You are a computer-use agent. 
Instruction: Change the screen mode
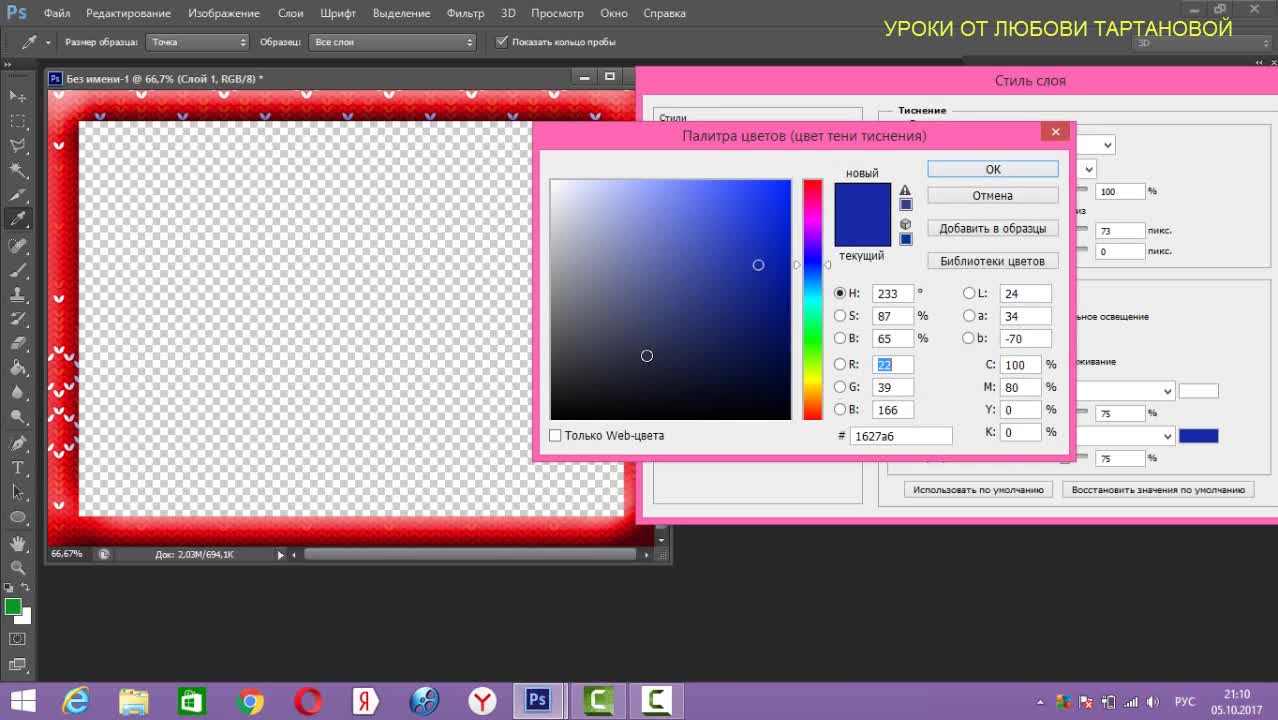pyautogui.click(x=18, y=665)
